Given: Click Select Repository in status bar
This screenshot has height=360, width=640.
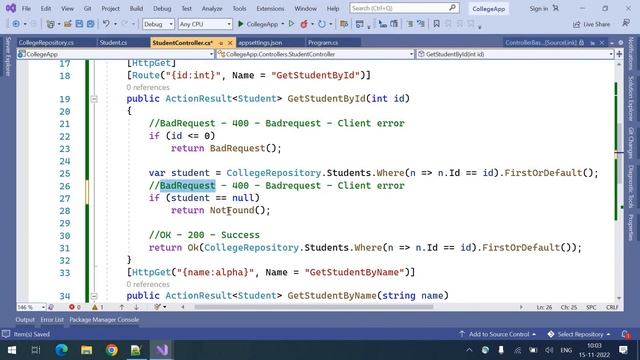Looking at the screenshot, I should [x=579, y=334].
